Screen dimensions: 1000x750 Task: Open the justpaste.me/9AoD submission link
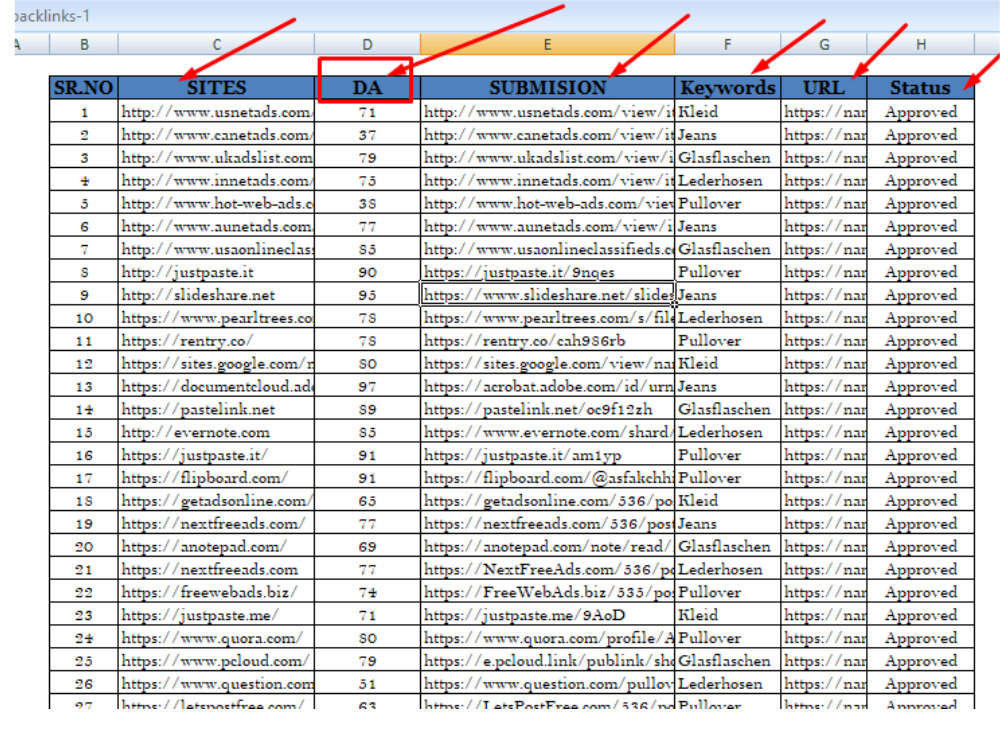(547, 615)
